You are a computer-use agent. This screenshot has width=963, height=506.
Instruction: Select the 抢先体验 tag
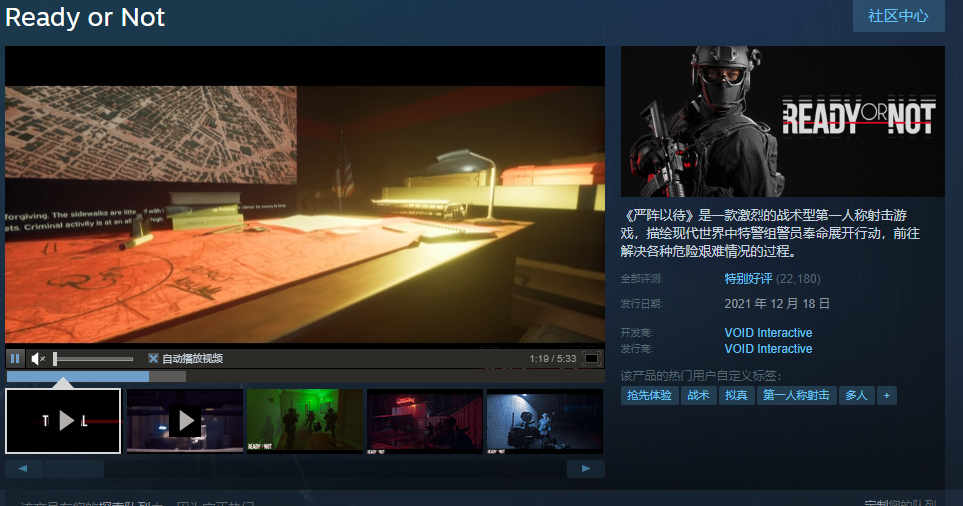click(x=649, y=395)
